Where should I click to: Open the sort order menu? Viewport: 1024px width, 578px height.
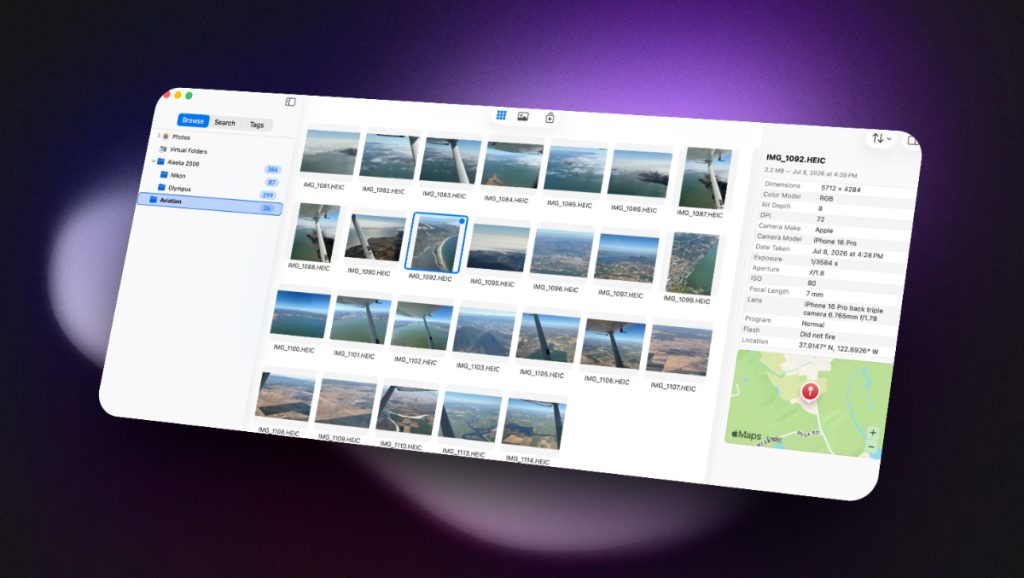[x=881, y=138]
